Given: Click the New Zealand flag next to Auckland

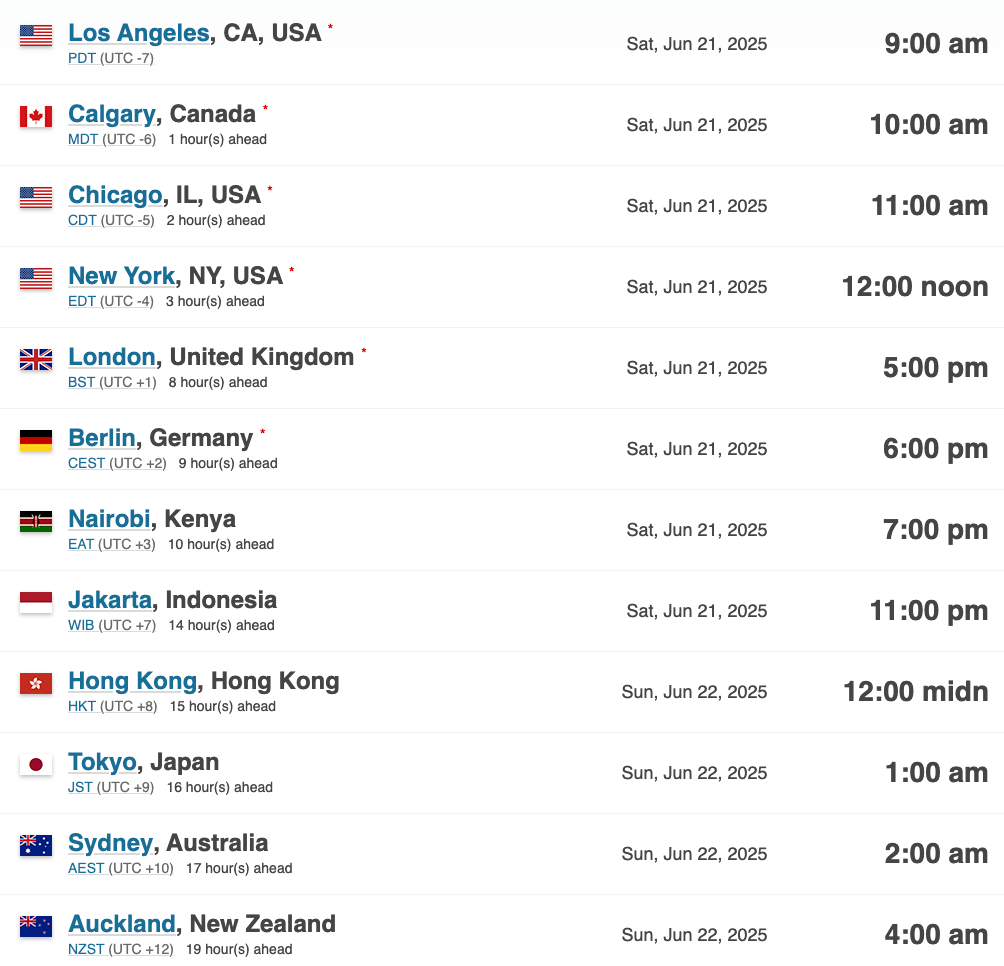Looking at the screenshot, I should point(36,926).
